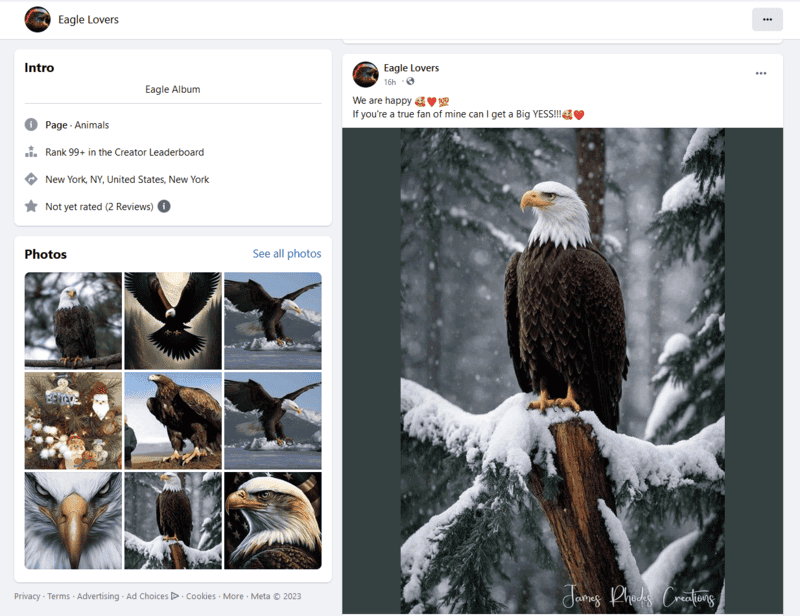Open the large eagle post image

pos(562,371)
